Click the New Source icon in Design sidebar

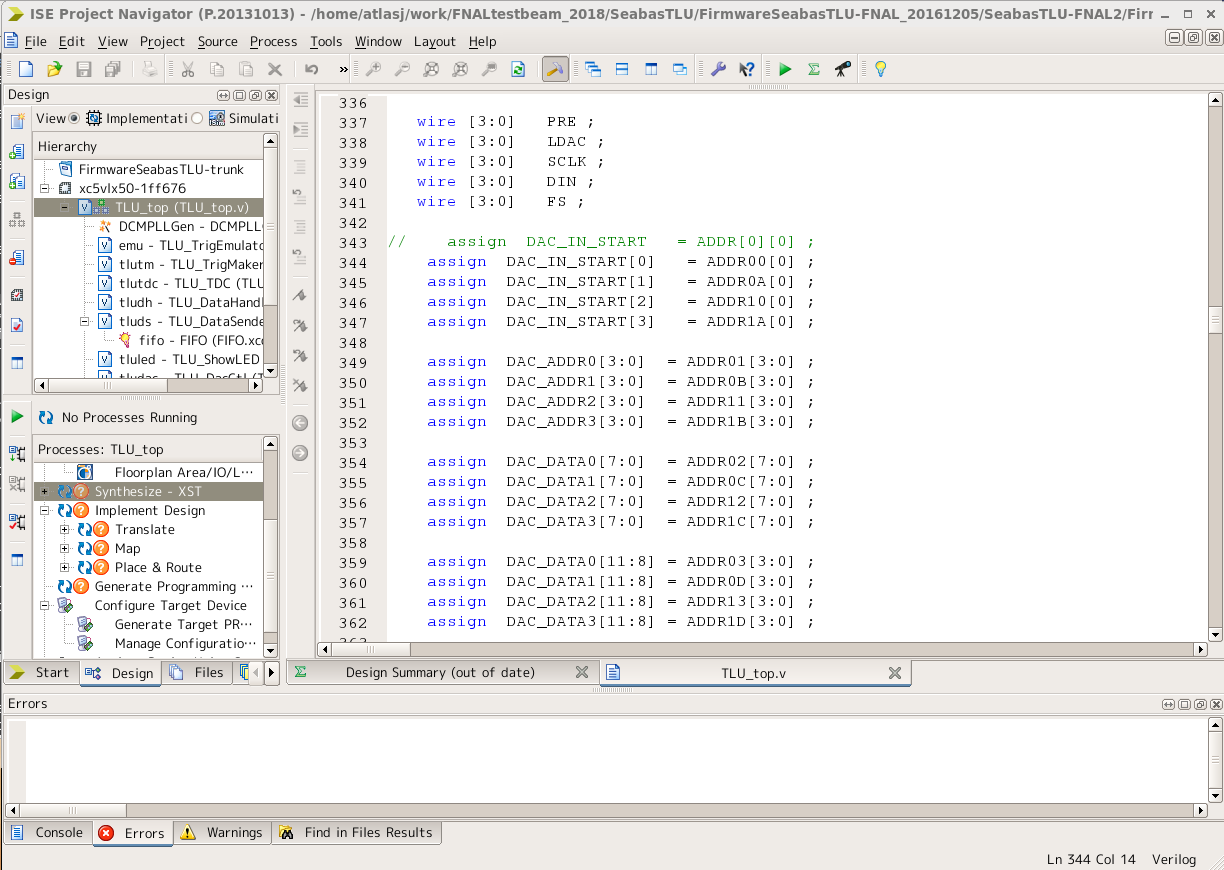(17, 122)
